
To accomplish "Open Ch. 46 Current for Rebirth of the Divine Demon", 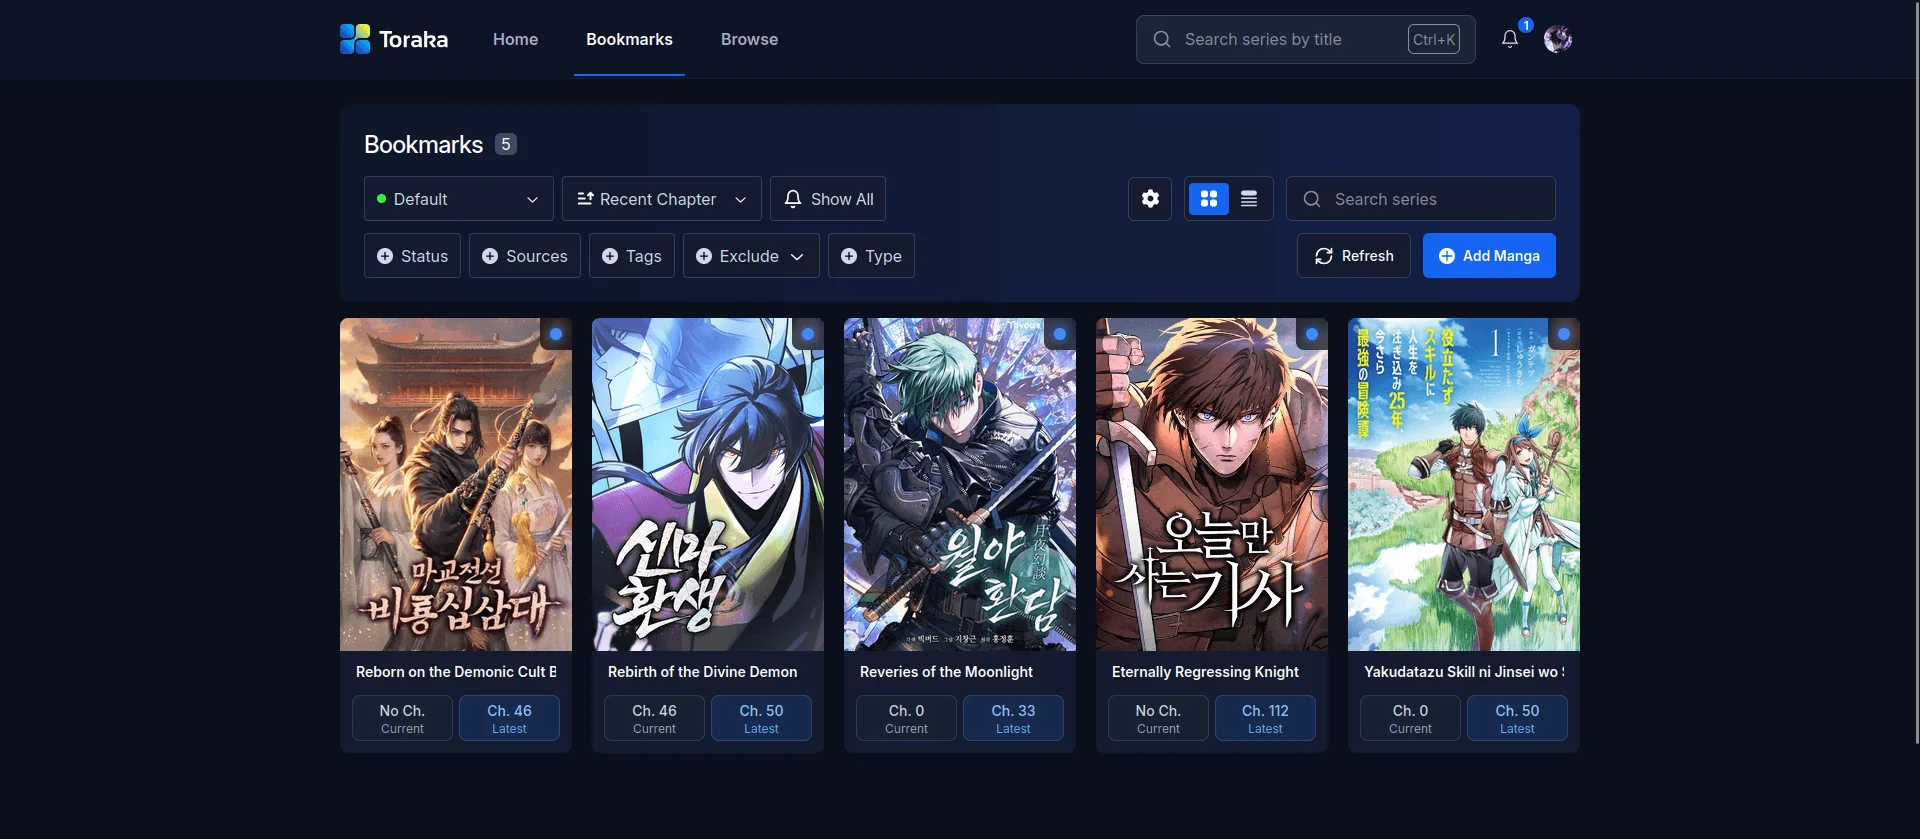I will (654, 718).
